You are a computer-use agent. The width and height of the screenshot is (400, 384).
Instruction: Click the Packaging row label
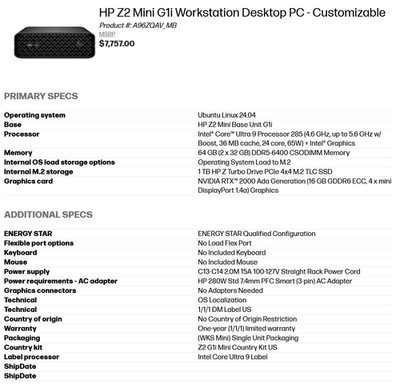(22, 338)
